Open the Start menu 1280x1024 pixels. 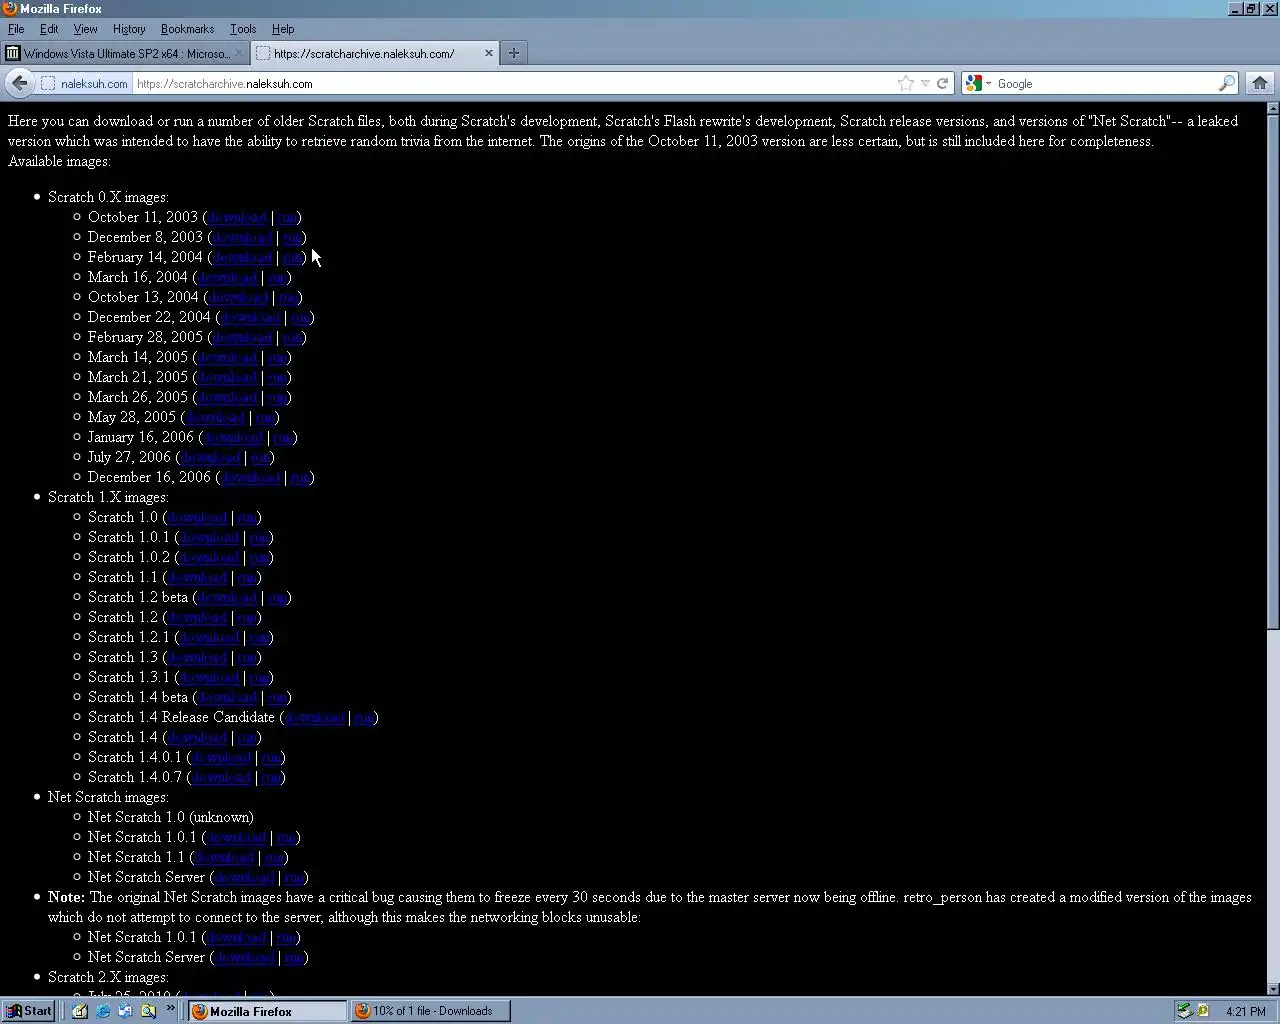pos(28,1011)
